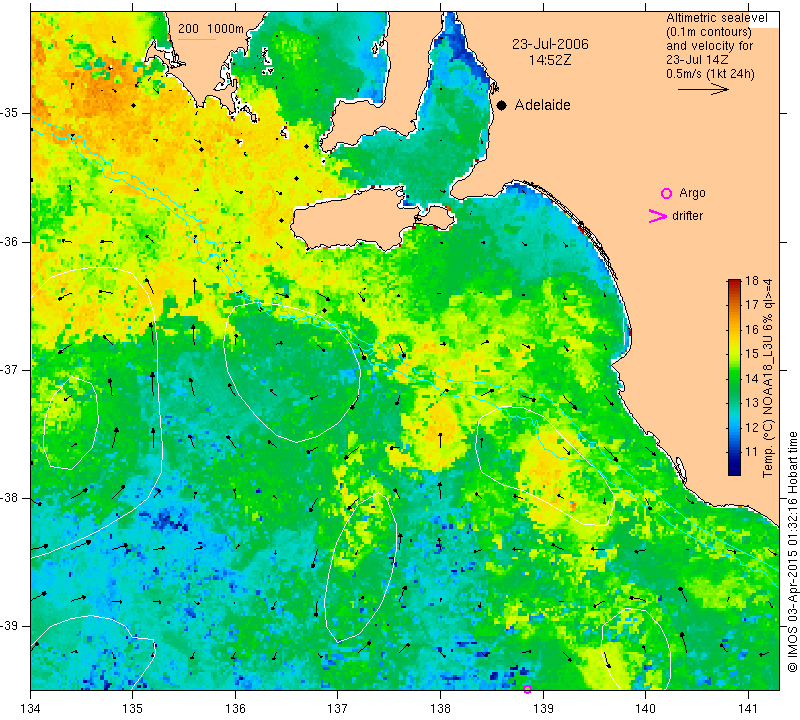Click the '-36' latitude axis label
The width and height of the screenshot is (800, 720).
click(9, 242)
